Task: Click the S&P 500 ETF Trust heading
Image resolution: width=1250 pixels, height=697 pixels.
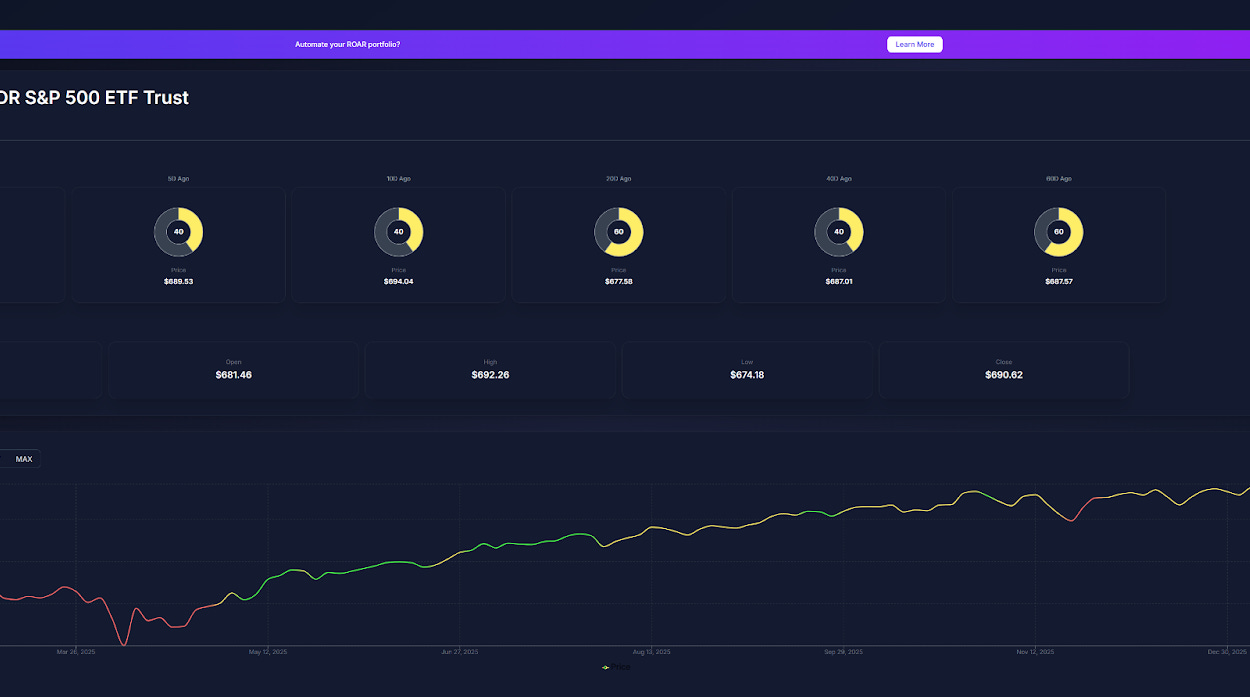Action: [x=95, y=97]
